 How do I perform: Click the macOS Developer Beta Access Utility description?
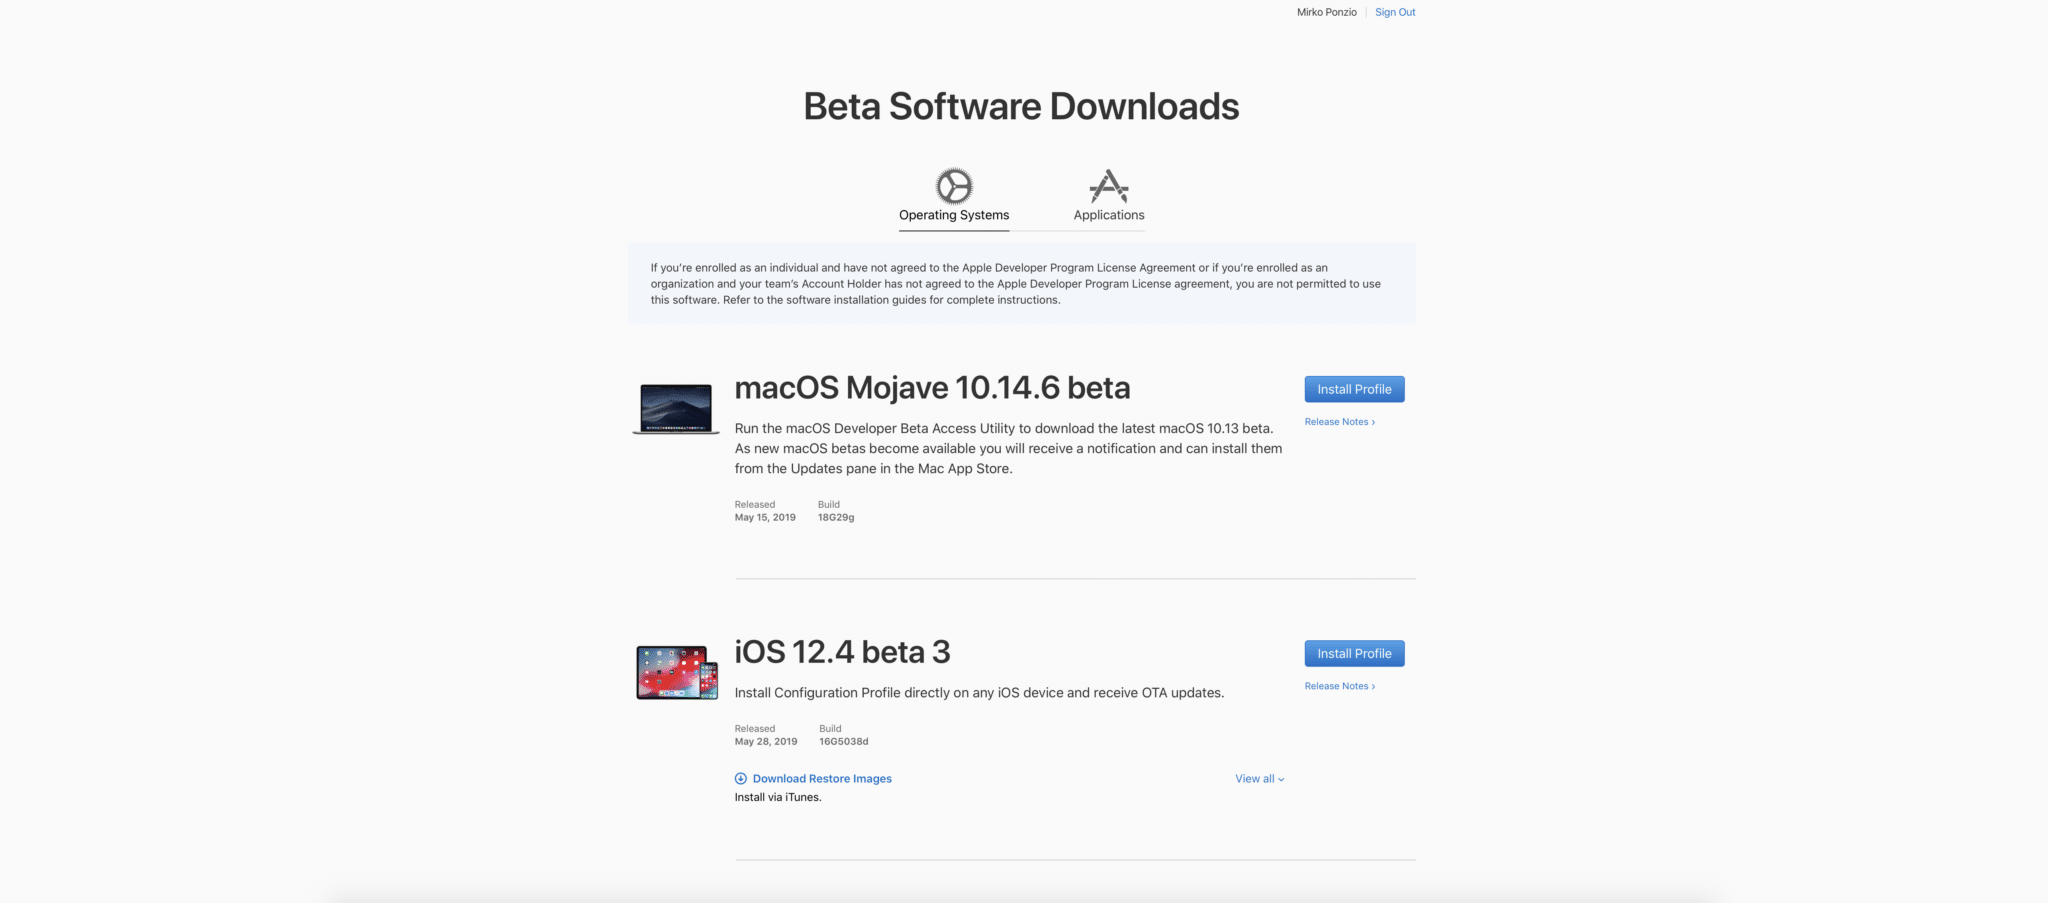coord(1008,448)
